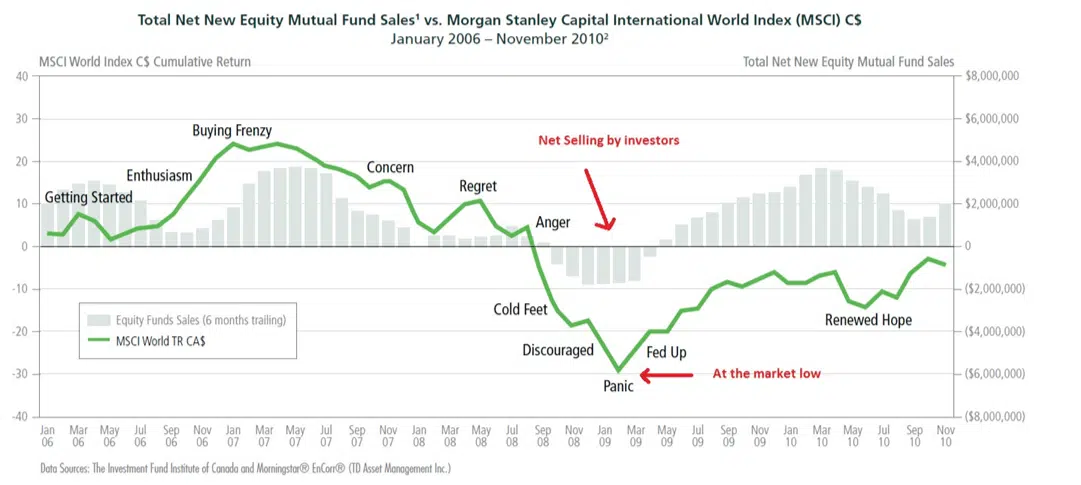Click the $8,000,000 right axis label
The width and height of the screenshot is (1081, 485).
pos(989,77)
